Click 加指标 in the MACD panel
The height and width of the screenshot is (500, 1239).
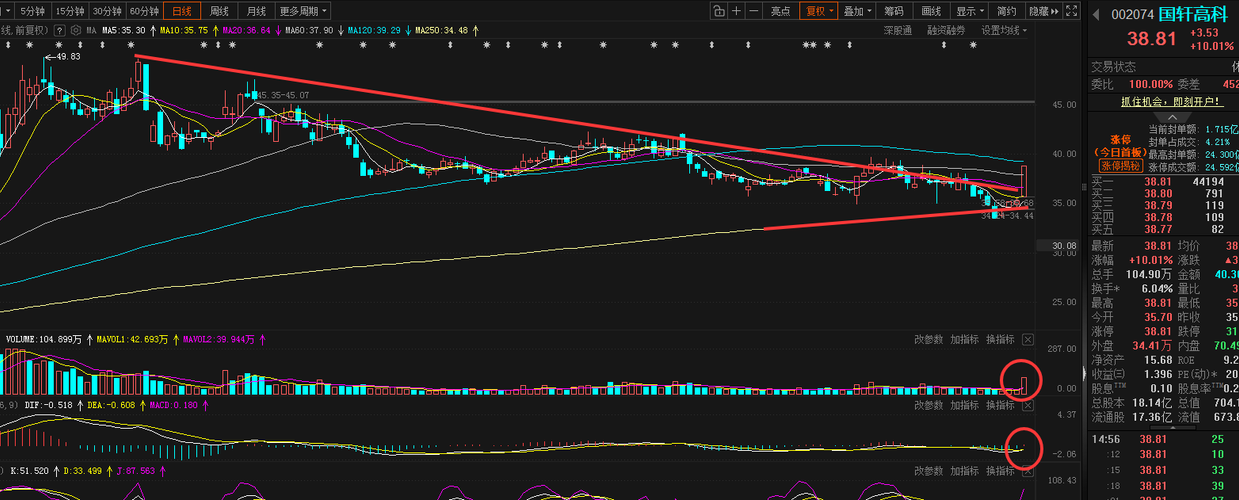[964, 405]
